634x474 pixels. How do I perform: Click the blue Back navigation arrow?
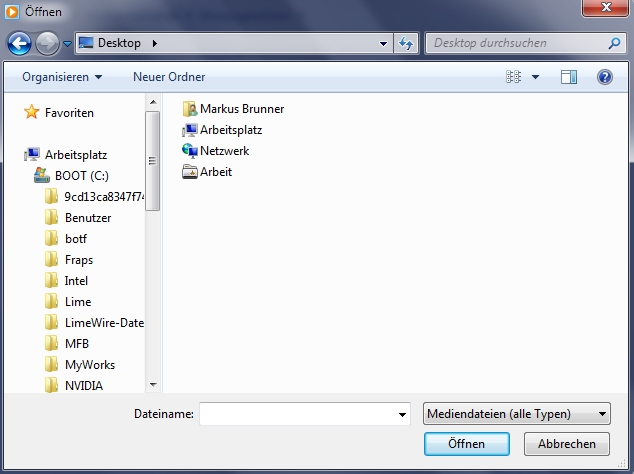20,44
